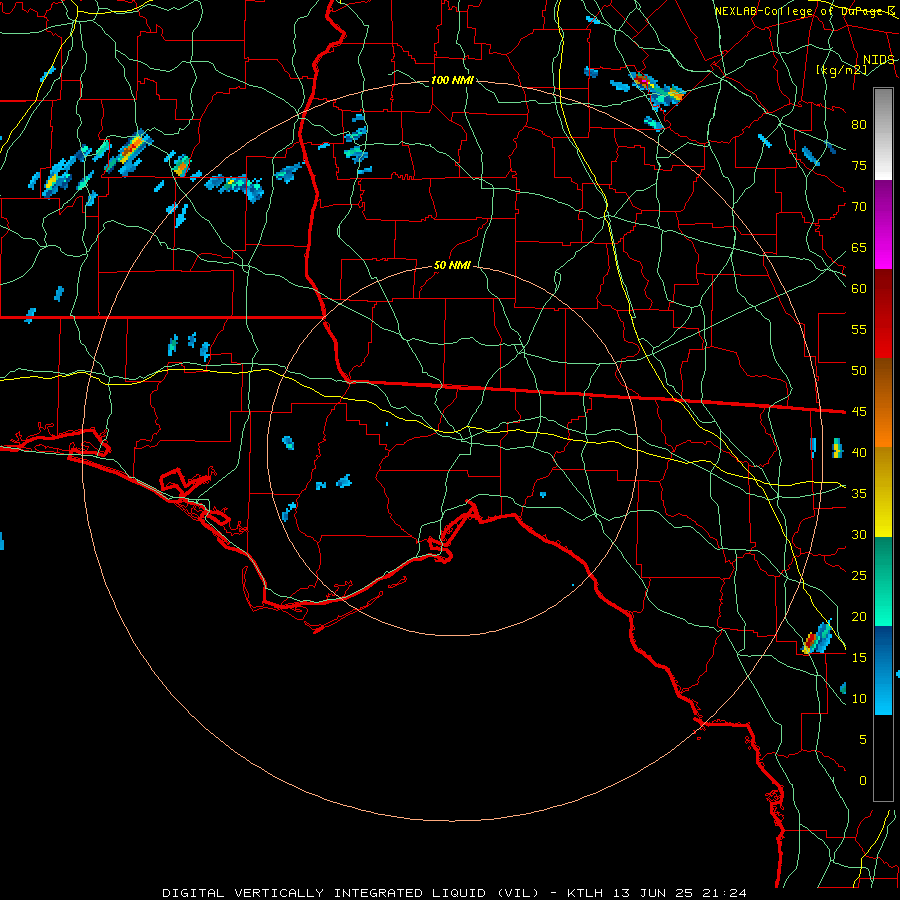Viewport: 900px width, 900px height.
Task: Click the color scale value 25
Action: (859, 576)
